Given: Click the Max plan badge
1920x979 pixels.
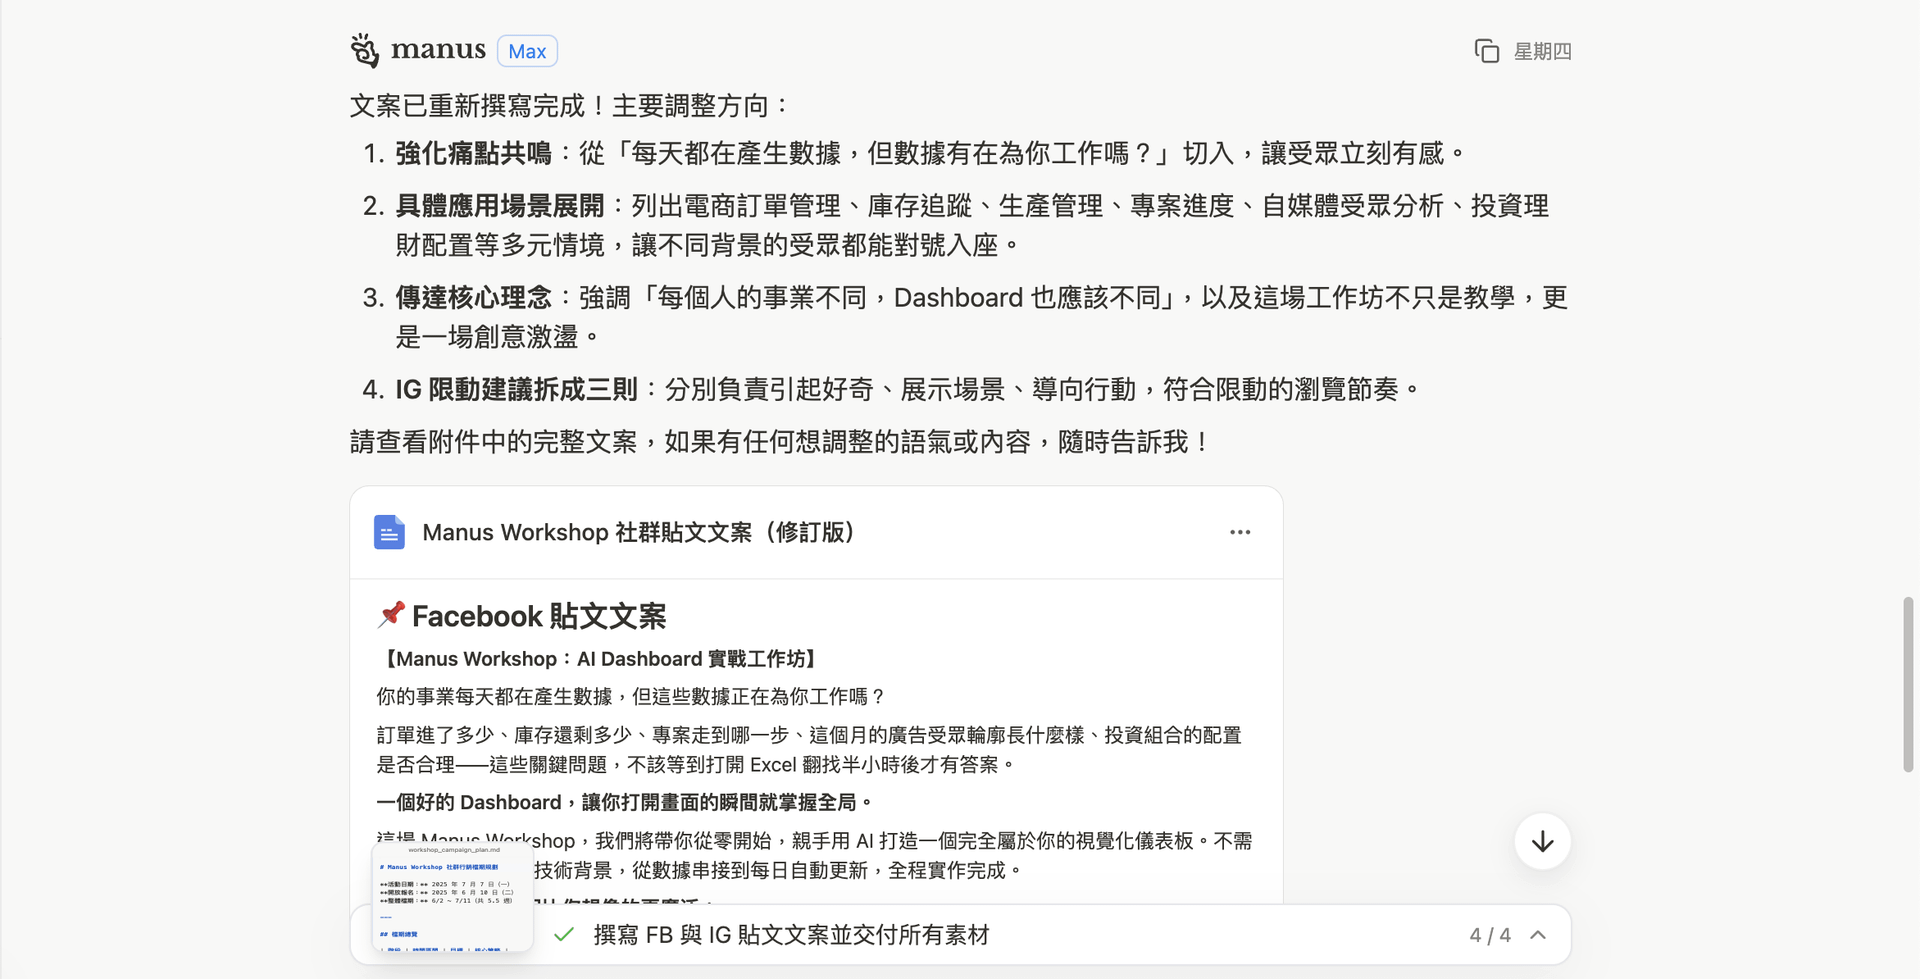Looking at the screenshot, I should (527, 51).
